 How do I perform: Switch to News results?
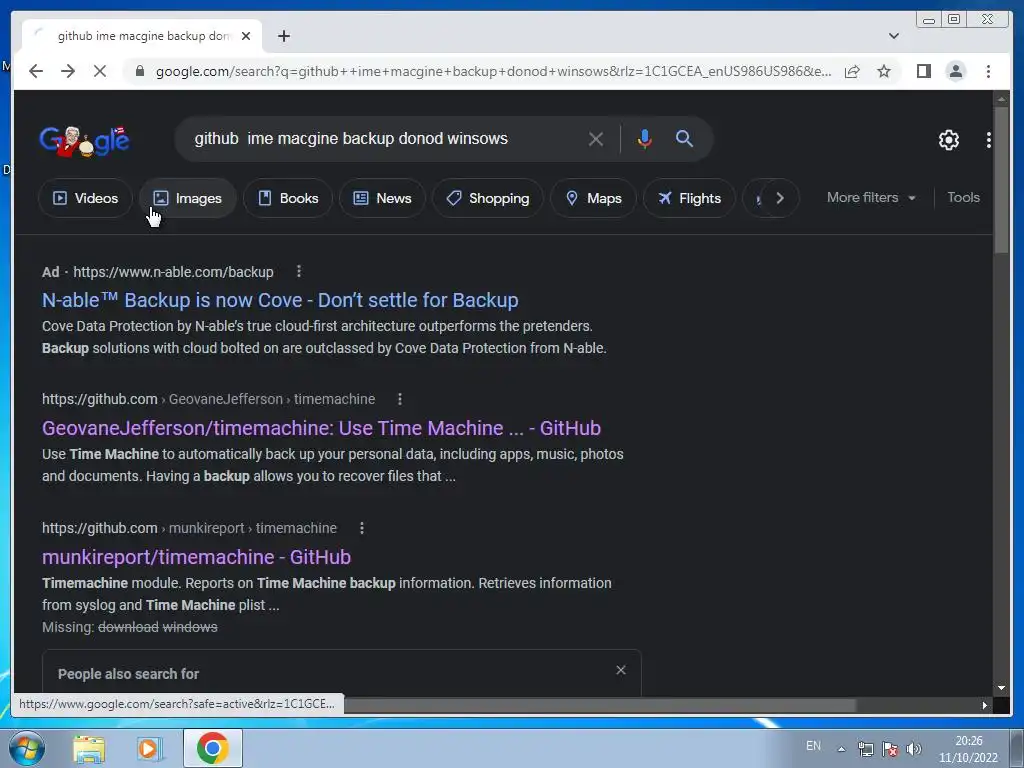(x=383, y=198)
